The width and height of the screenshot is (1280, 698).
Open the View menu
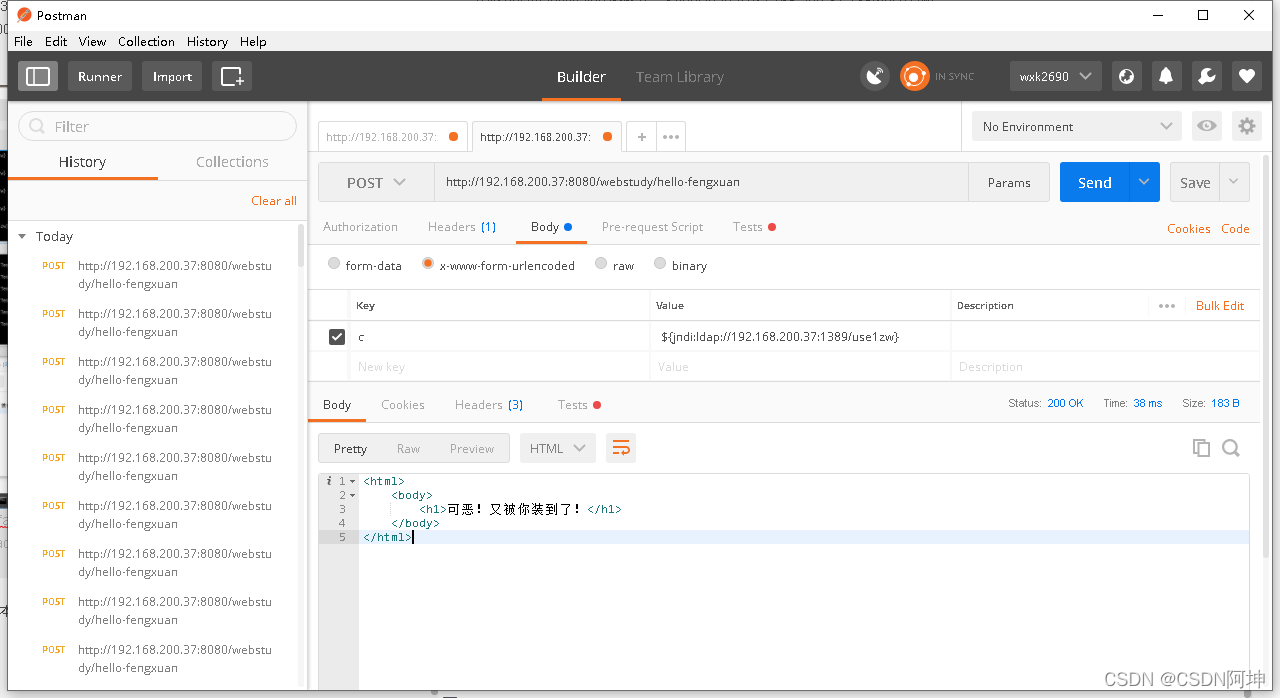point(92,41)
